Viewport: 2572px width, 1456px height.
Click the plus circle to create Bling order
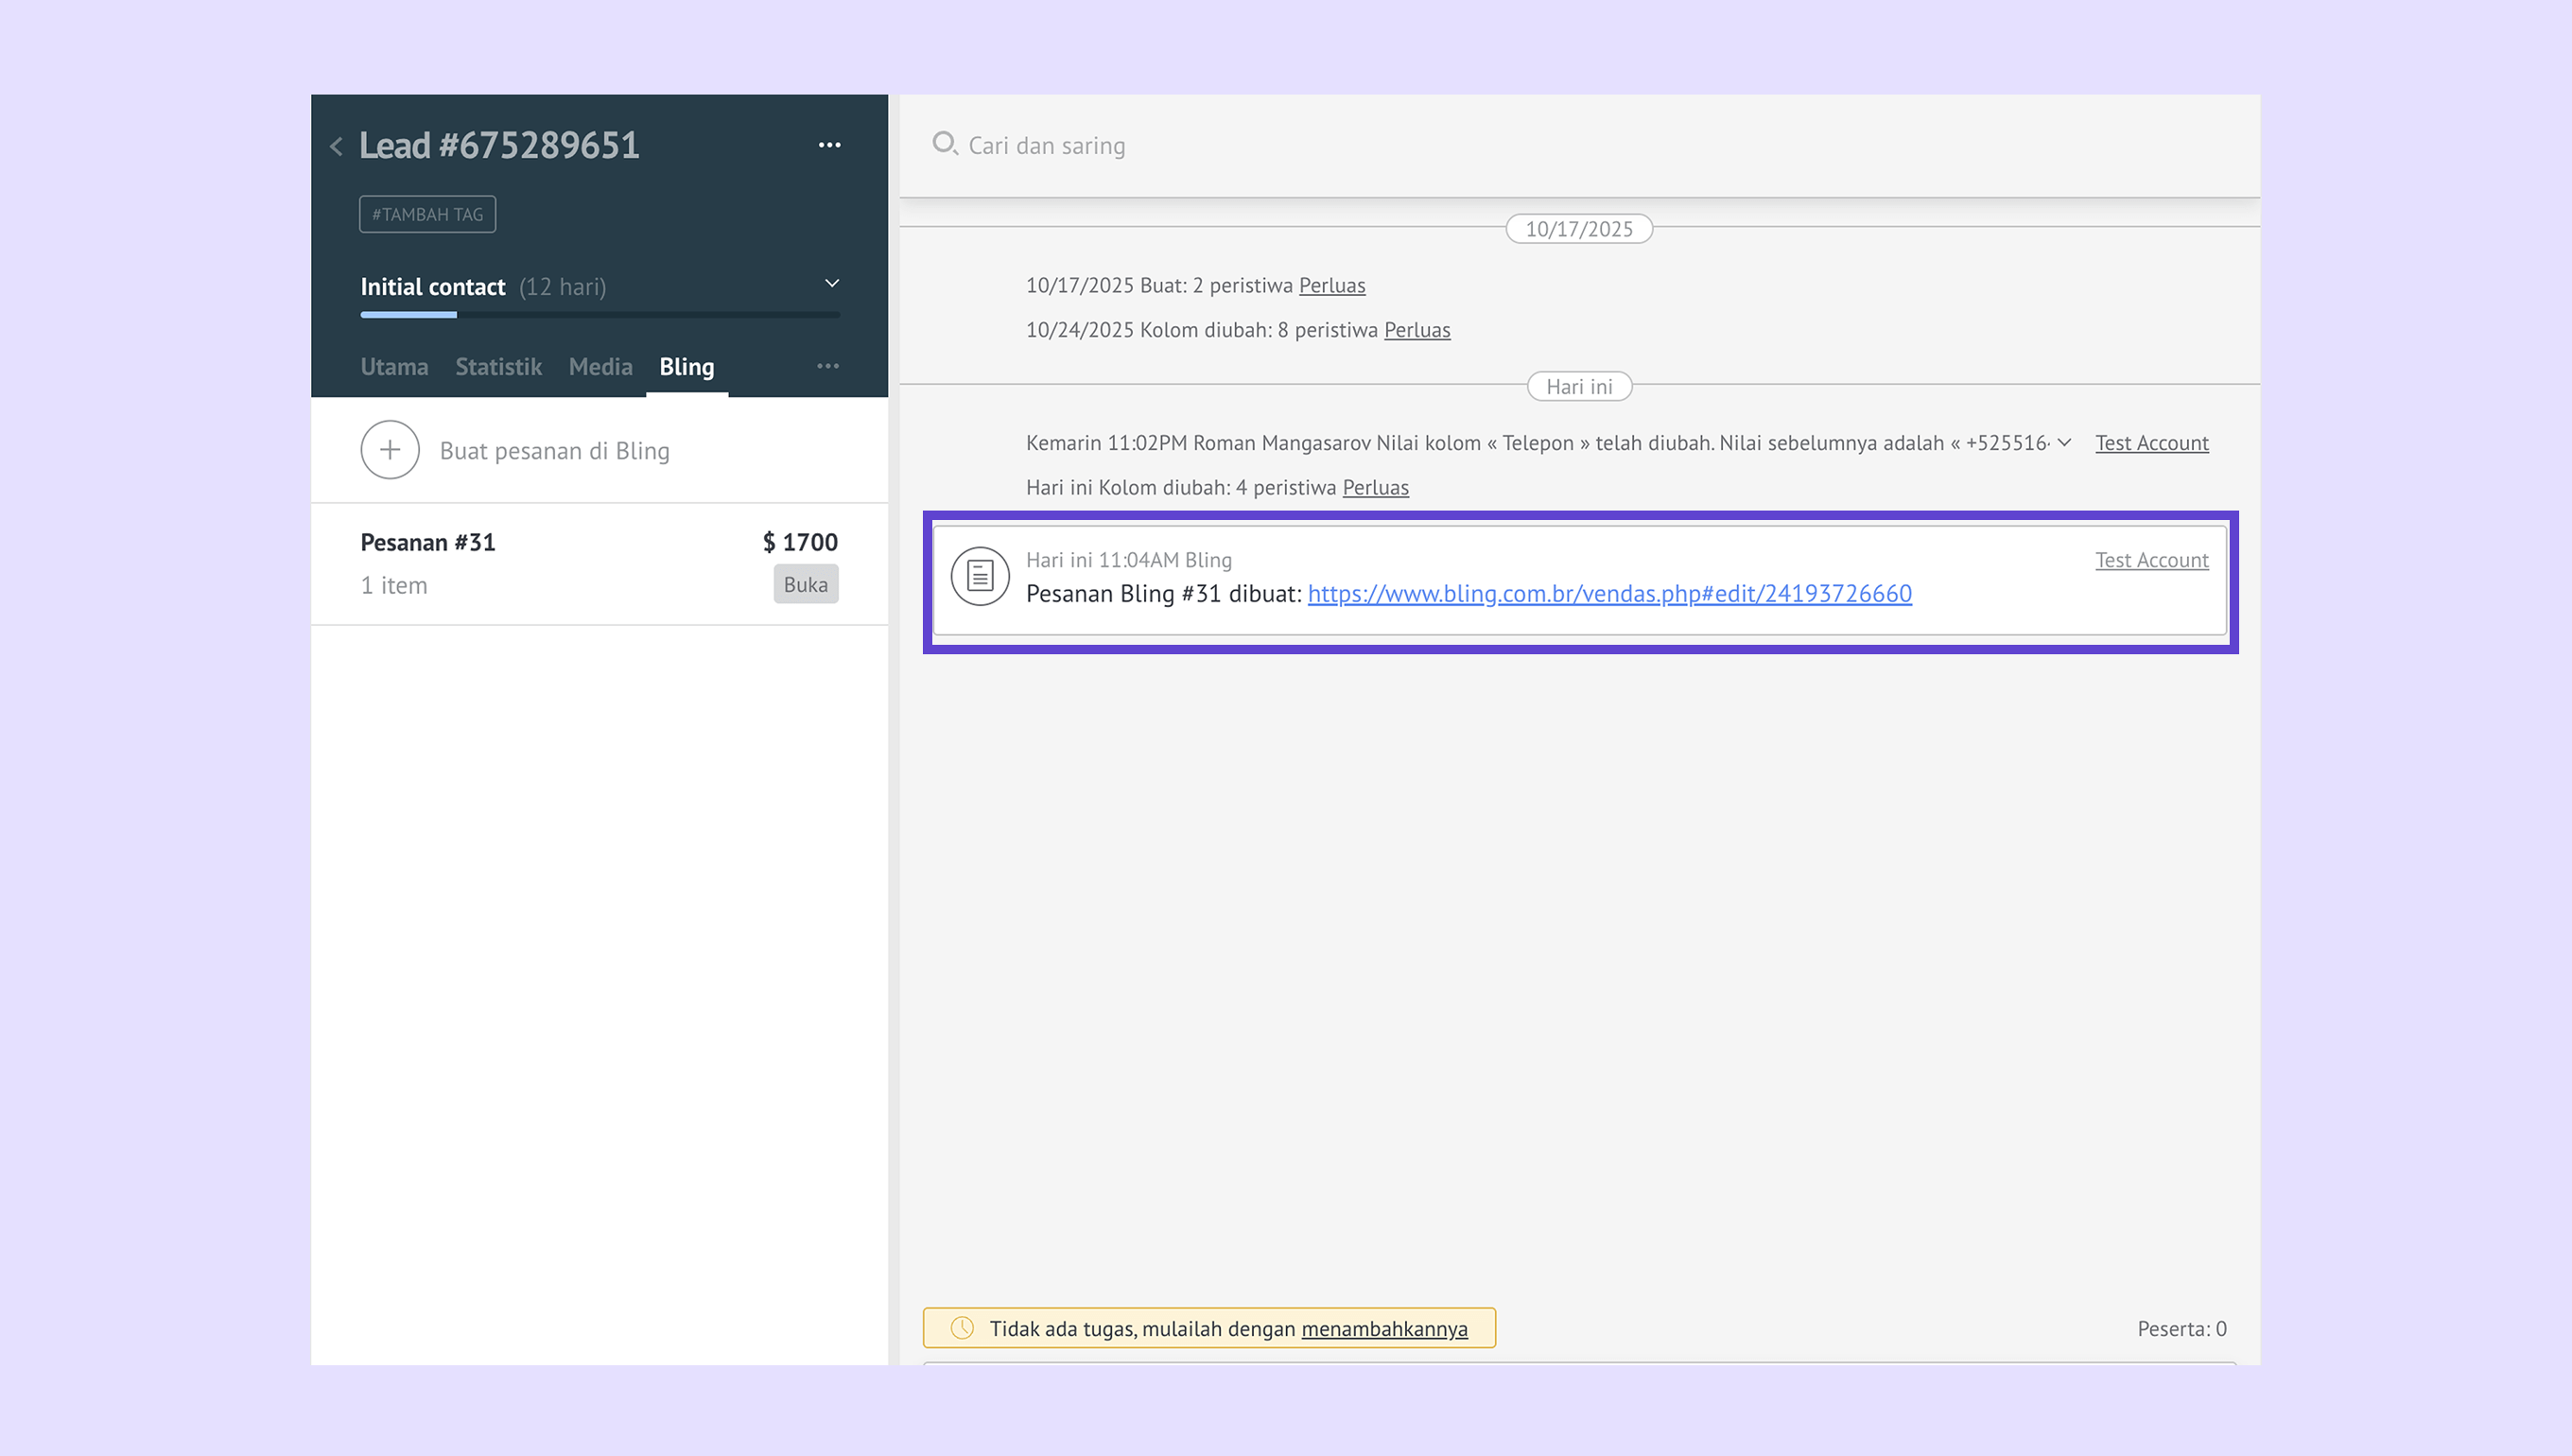(x=390, y=450)
